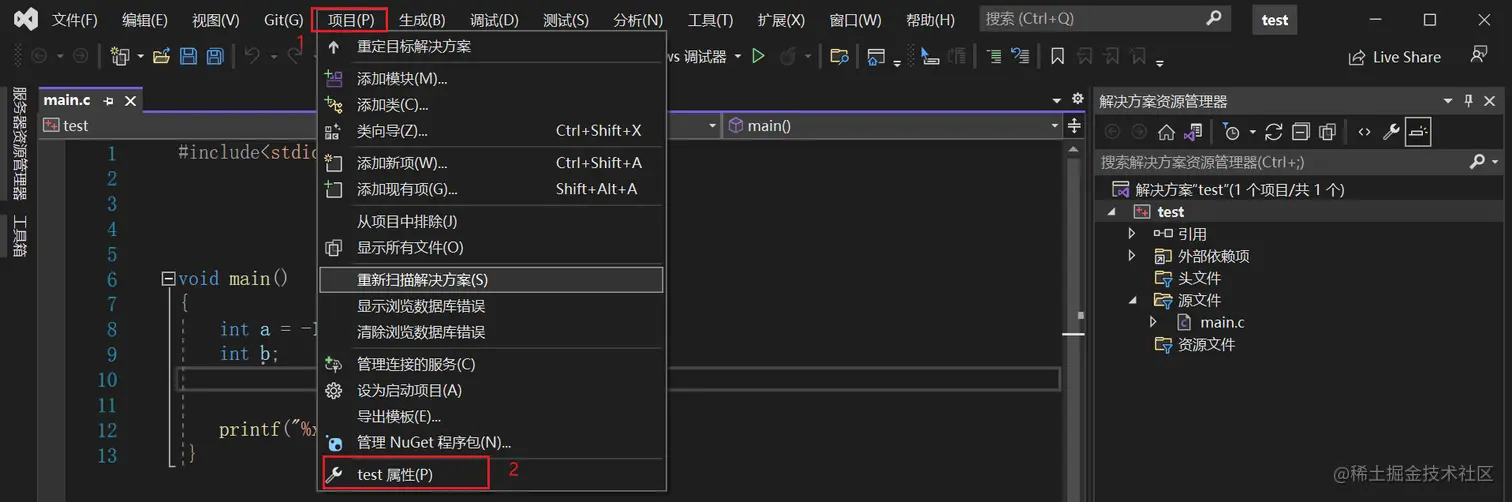Select 设为启动项目(A) menu entry

[492, 390]
